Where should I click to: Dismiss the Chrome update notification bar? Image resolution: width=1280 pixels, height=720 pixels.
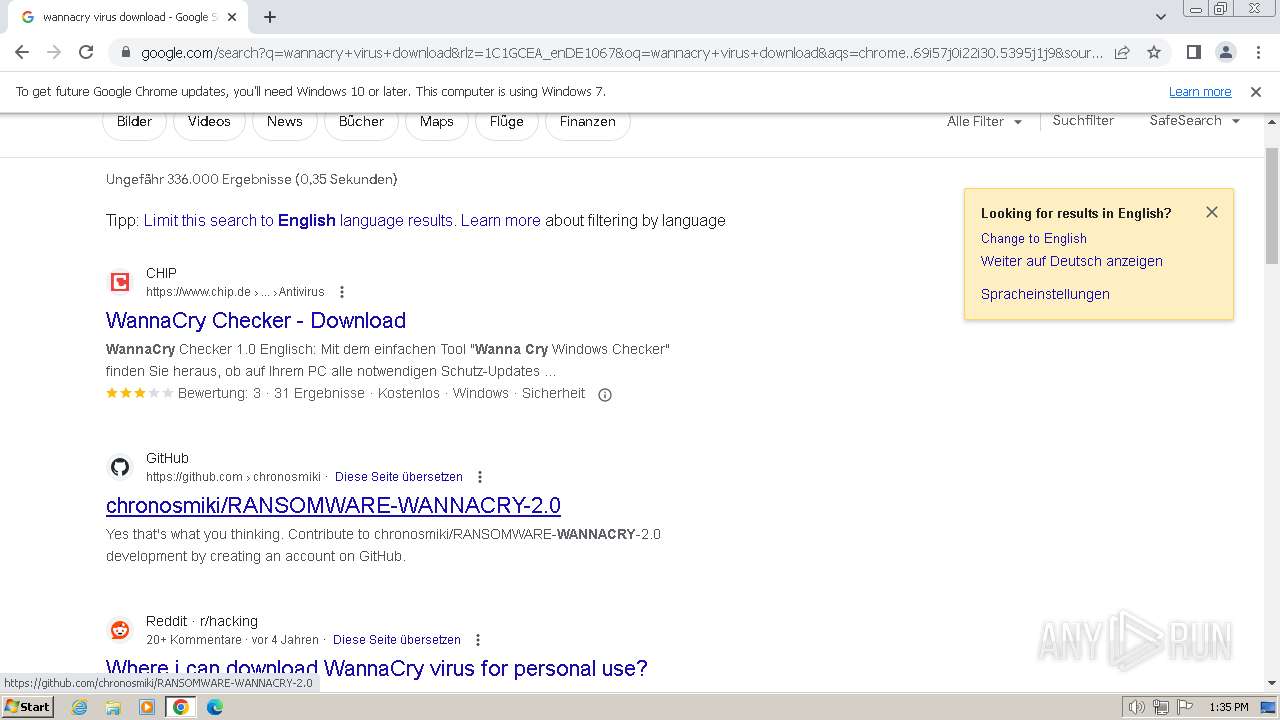[x=1256, y=91]
